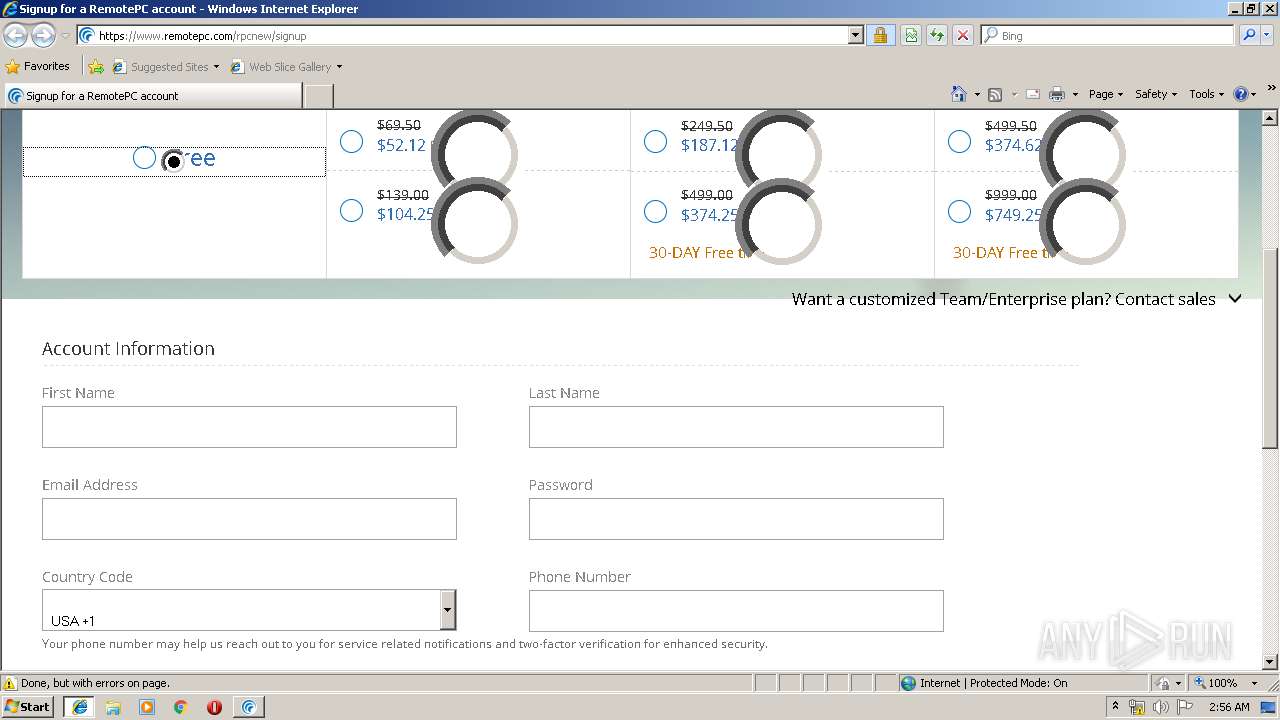The image size is (1280, 720).
Task: Open search provider dropdown arrow
Action: (x=1269, y=35)
